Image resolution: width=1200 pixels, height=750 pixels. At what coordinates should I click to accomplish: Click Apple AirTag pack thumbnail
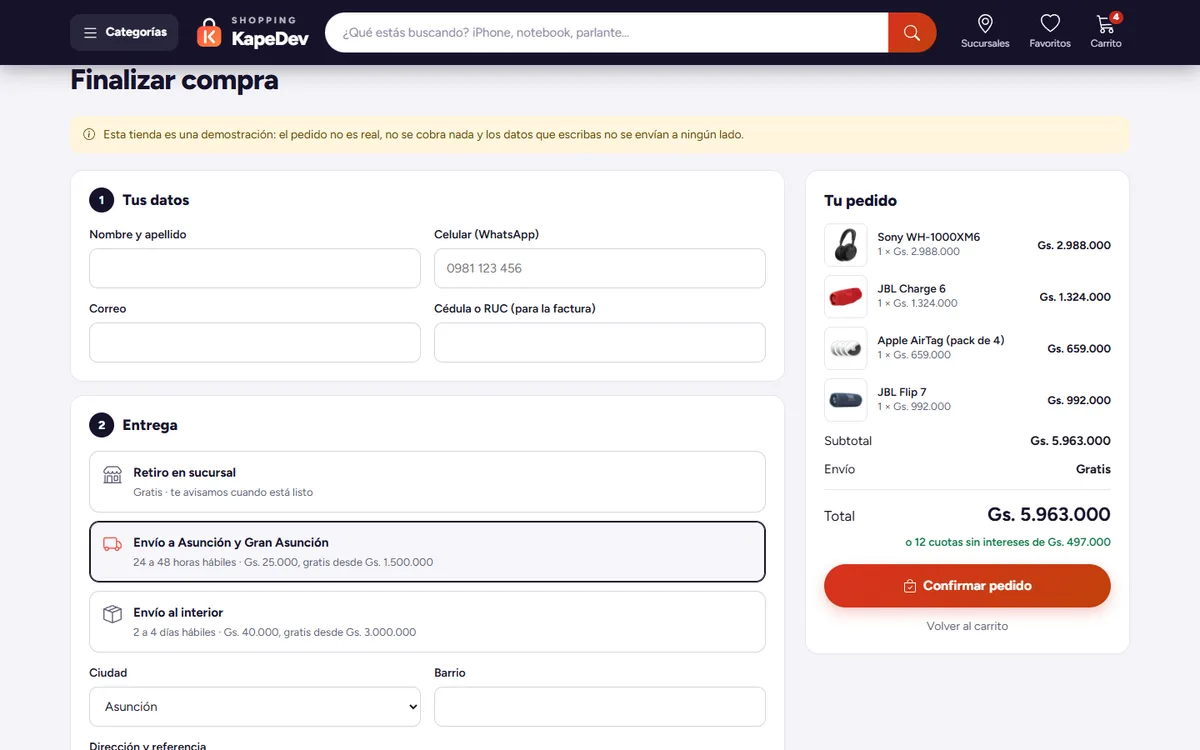[846, 349]
